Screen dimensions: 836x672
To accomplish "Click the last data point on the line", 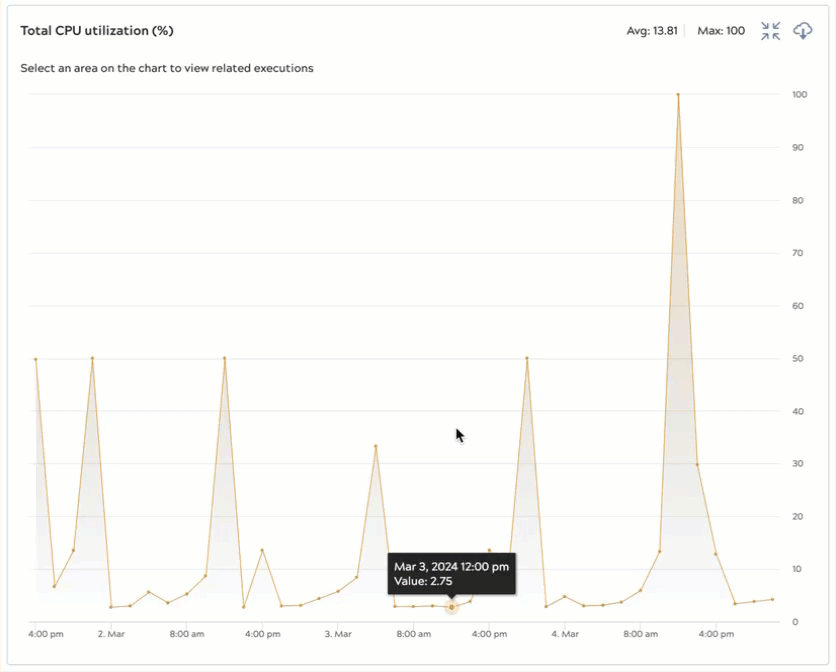I will (x=772, y=599).
